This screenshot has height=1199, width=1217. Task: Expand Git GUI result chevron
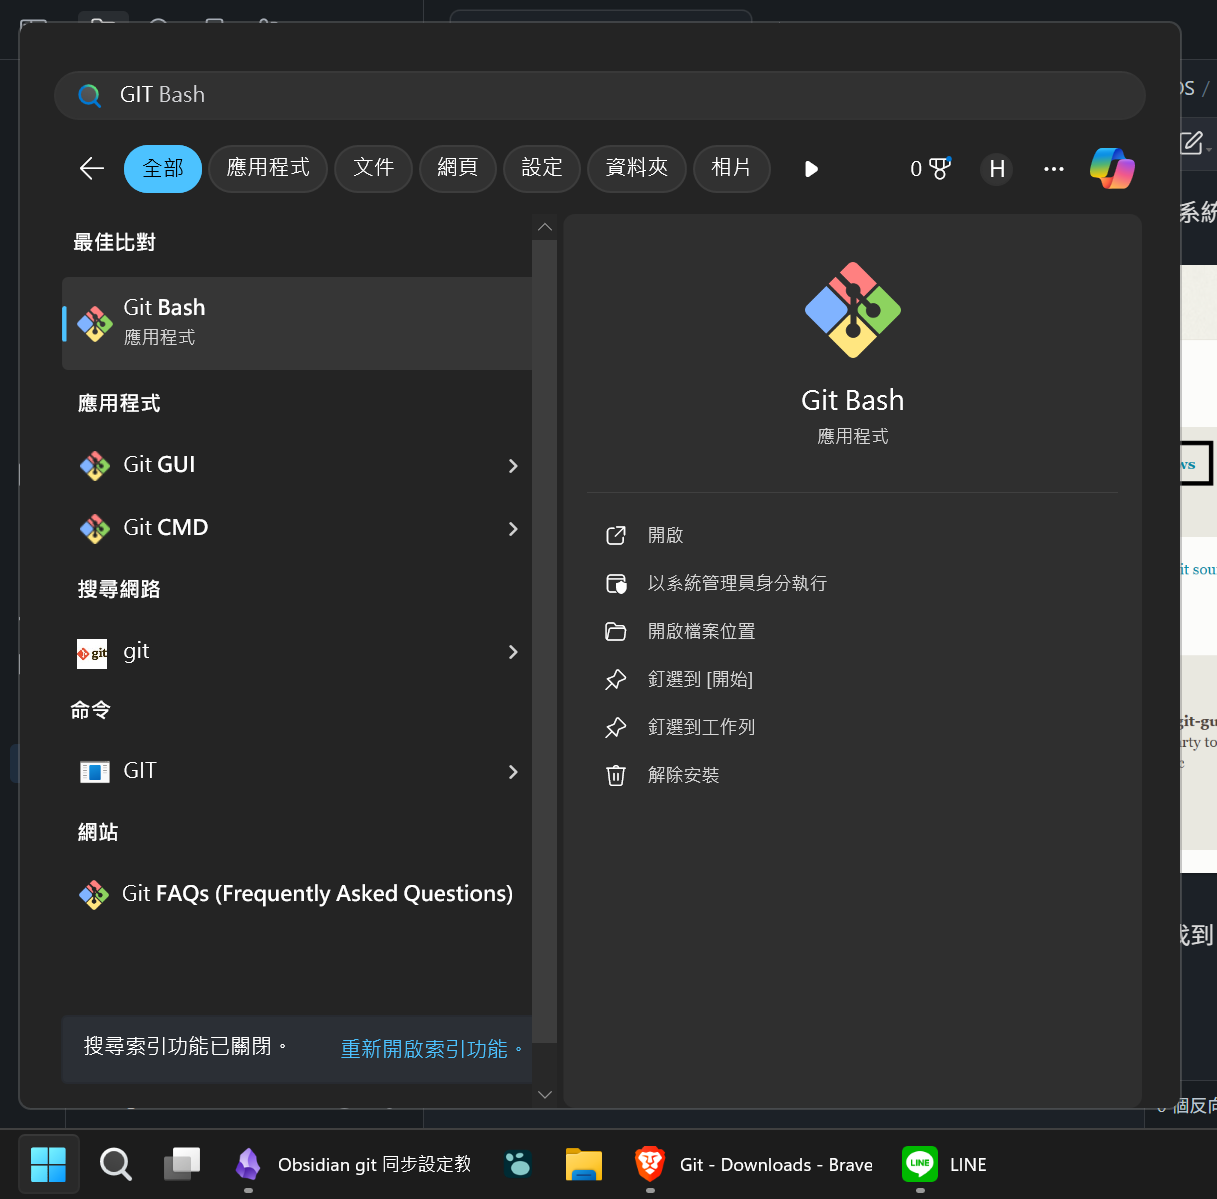click(x=513, y=466)
